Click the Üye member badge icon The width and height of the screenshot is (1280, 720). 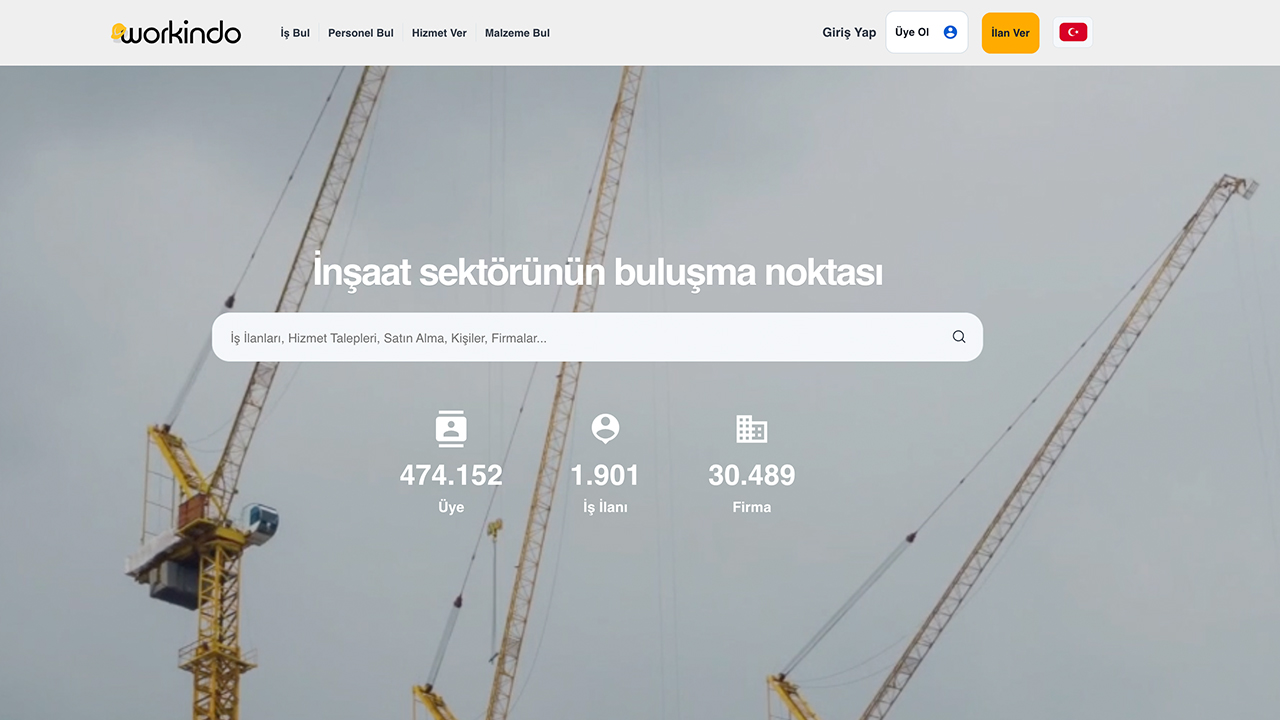tap(451, 428)
